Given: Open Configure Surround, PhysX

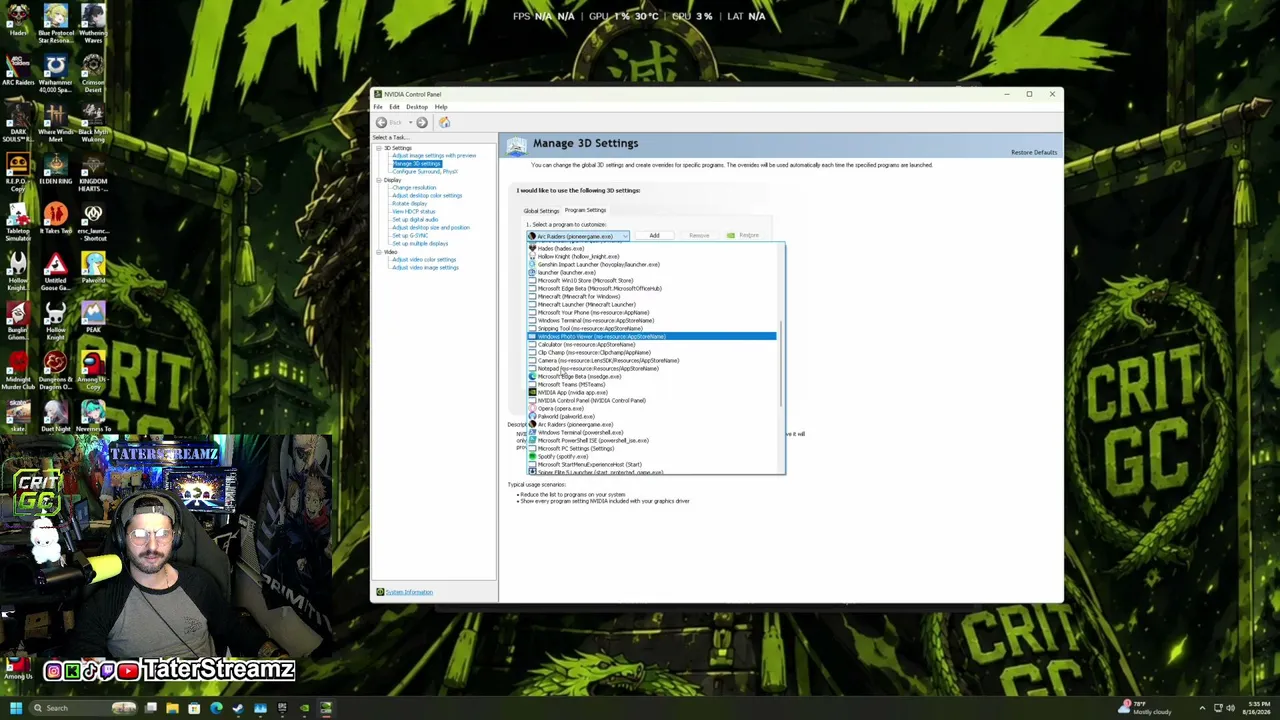Looking at the screenshot, I should (425, 172).
